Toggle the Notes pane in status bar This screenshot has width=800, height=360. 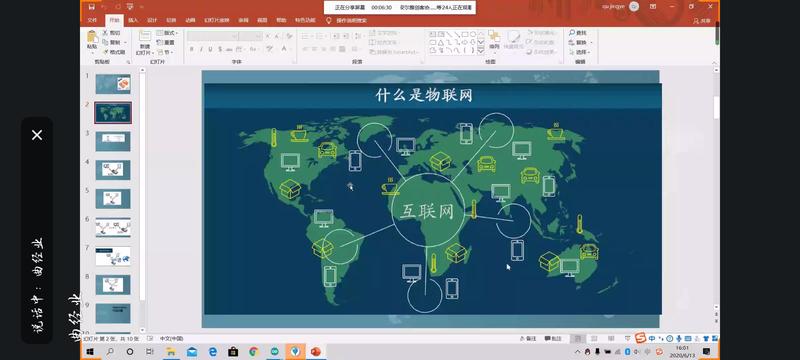pos(528,339)
